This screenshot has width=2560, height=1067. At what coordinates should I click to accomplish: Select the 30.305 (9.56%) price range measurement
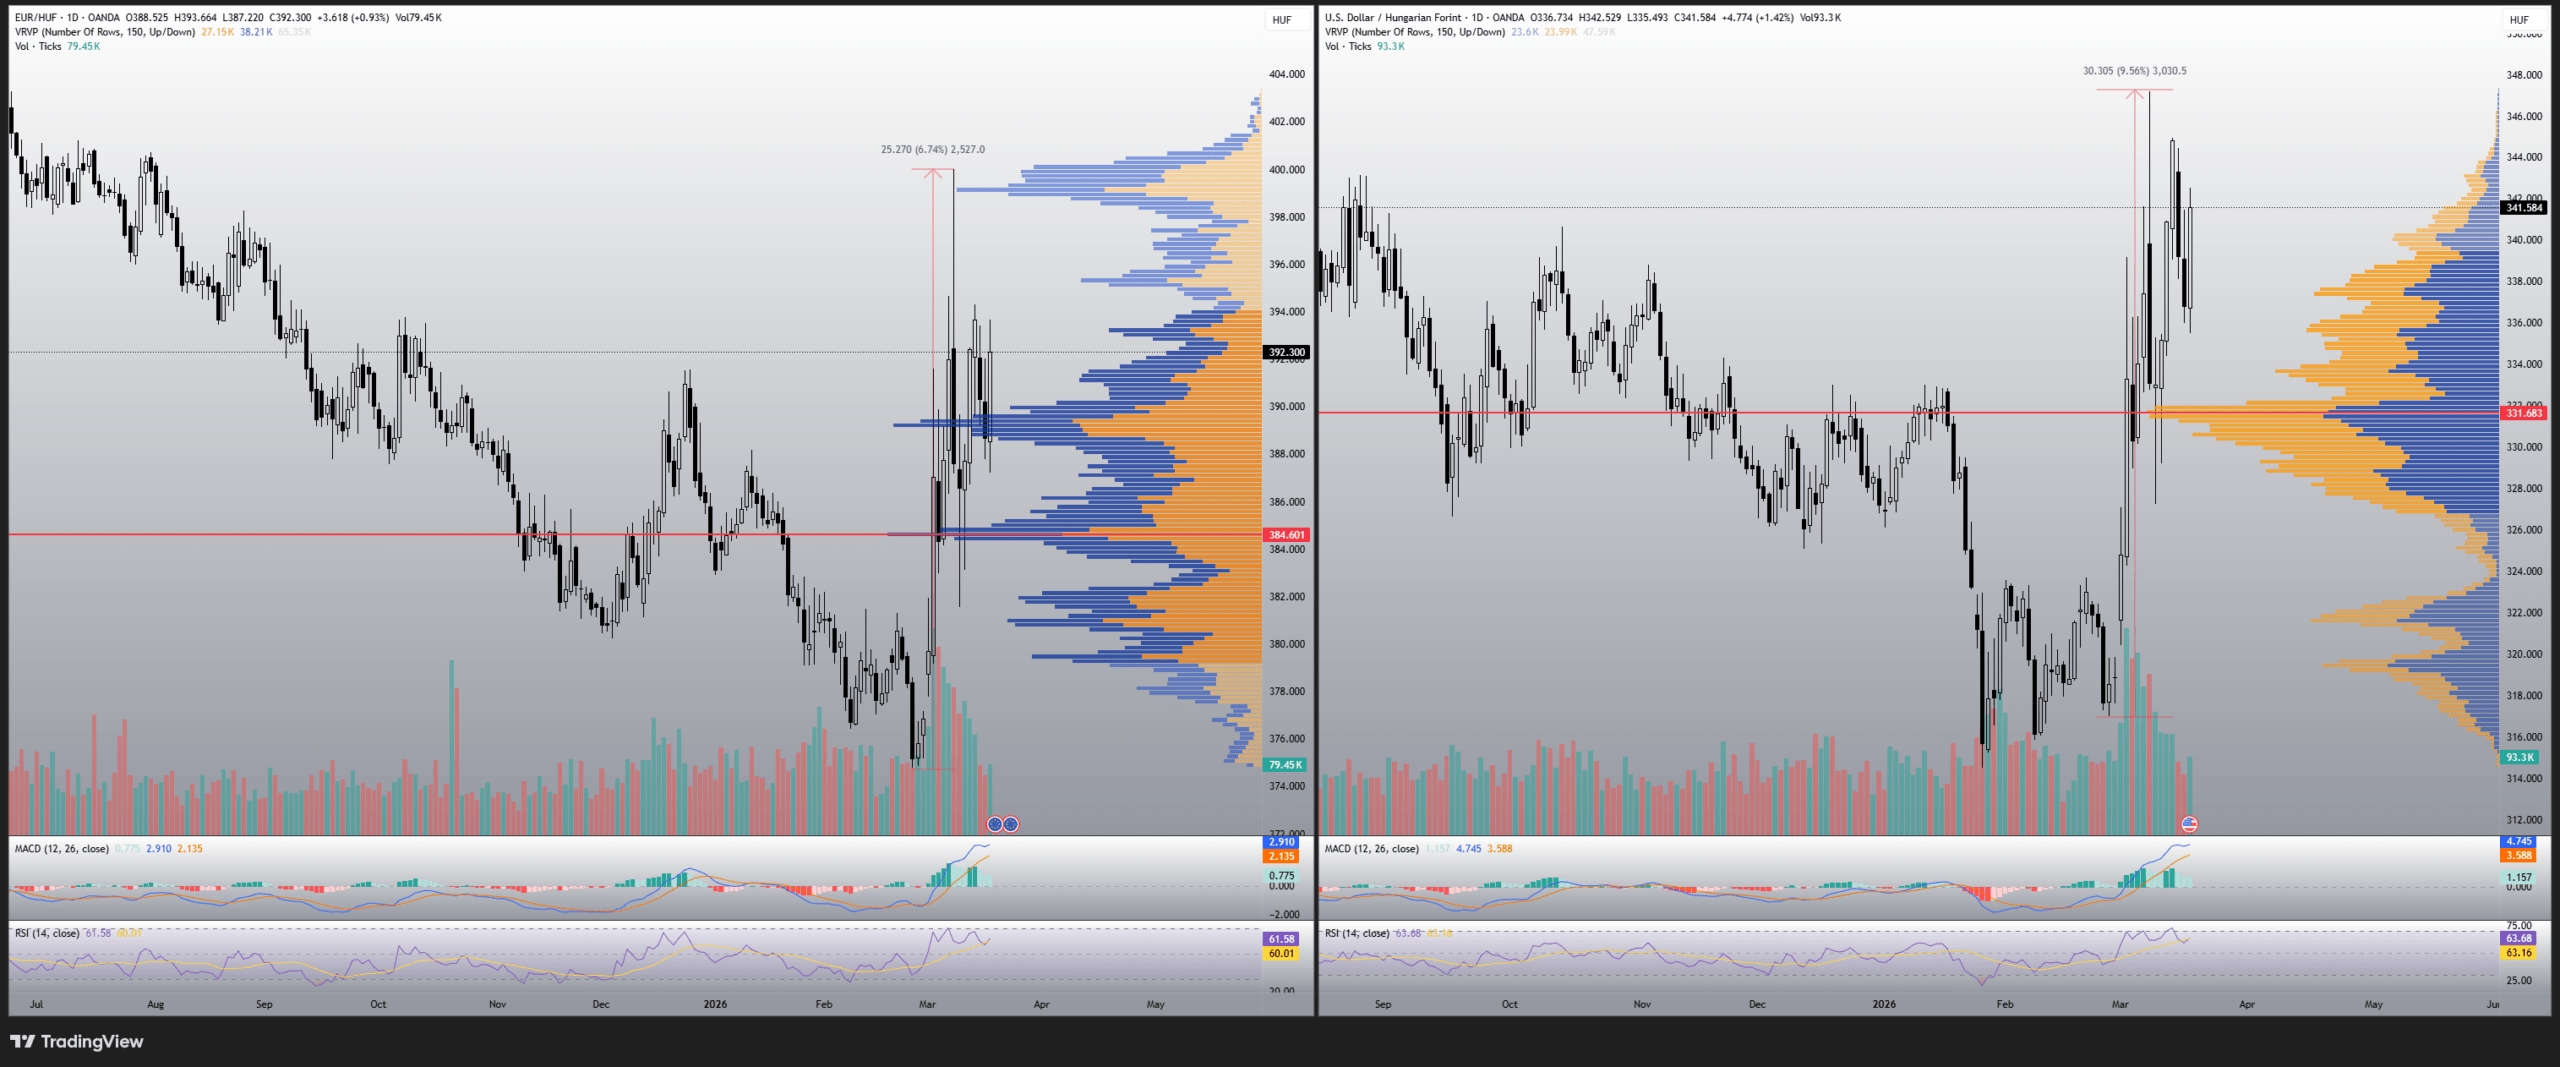click(2134, 71)
